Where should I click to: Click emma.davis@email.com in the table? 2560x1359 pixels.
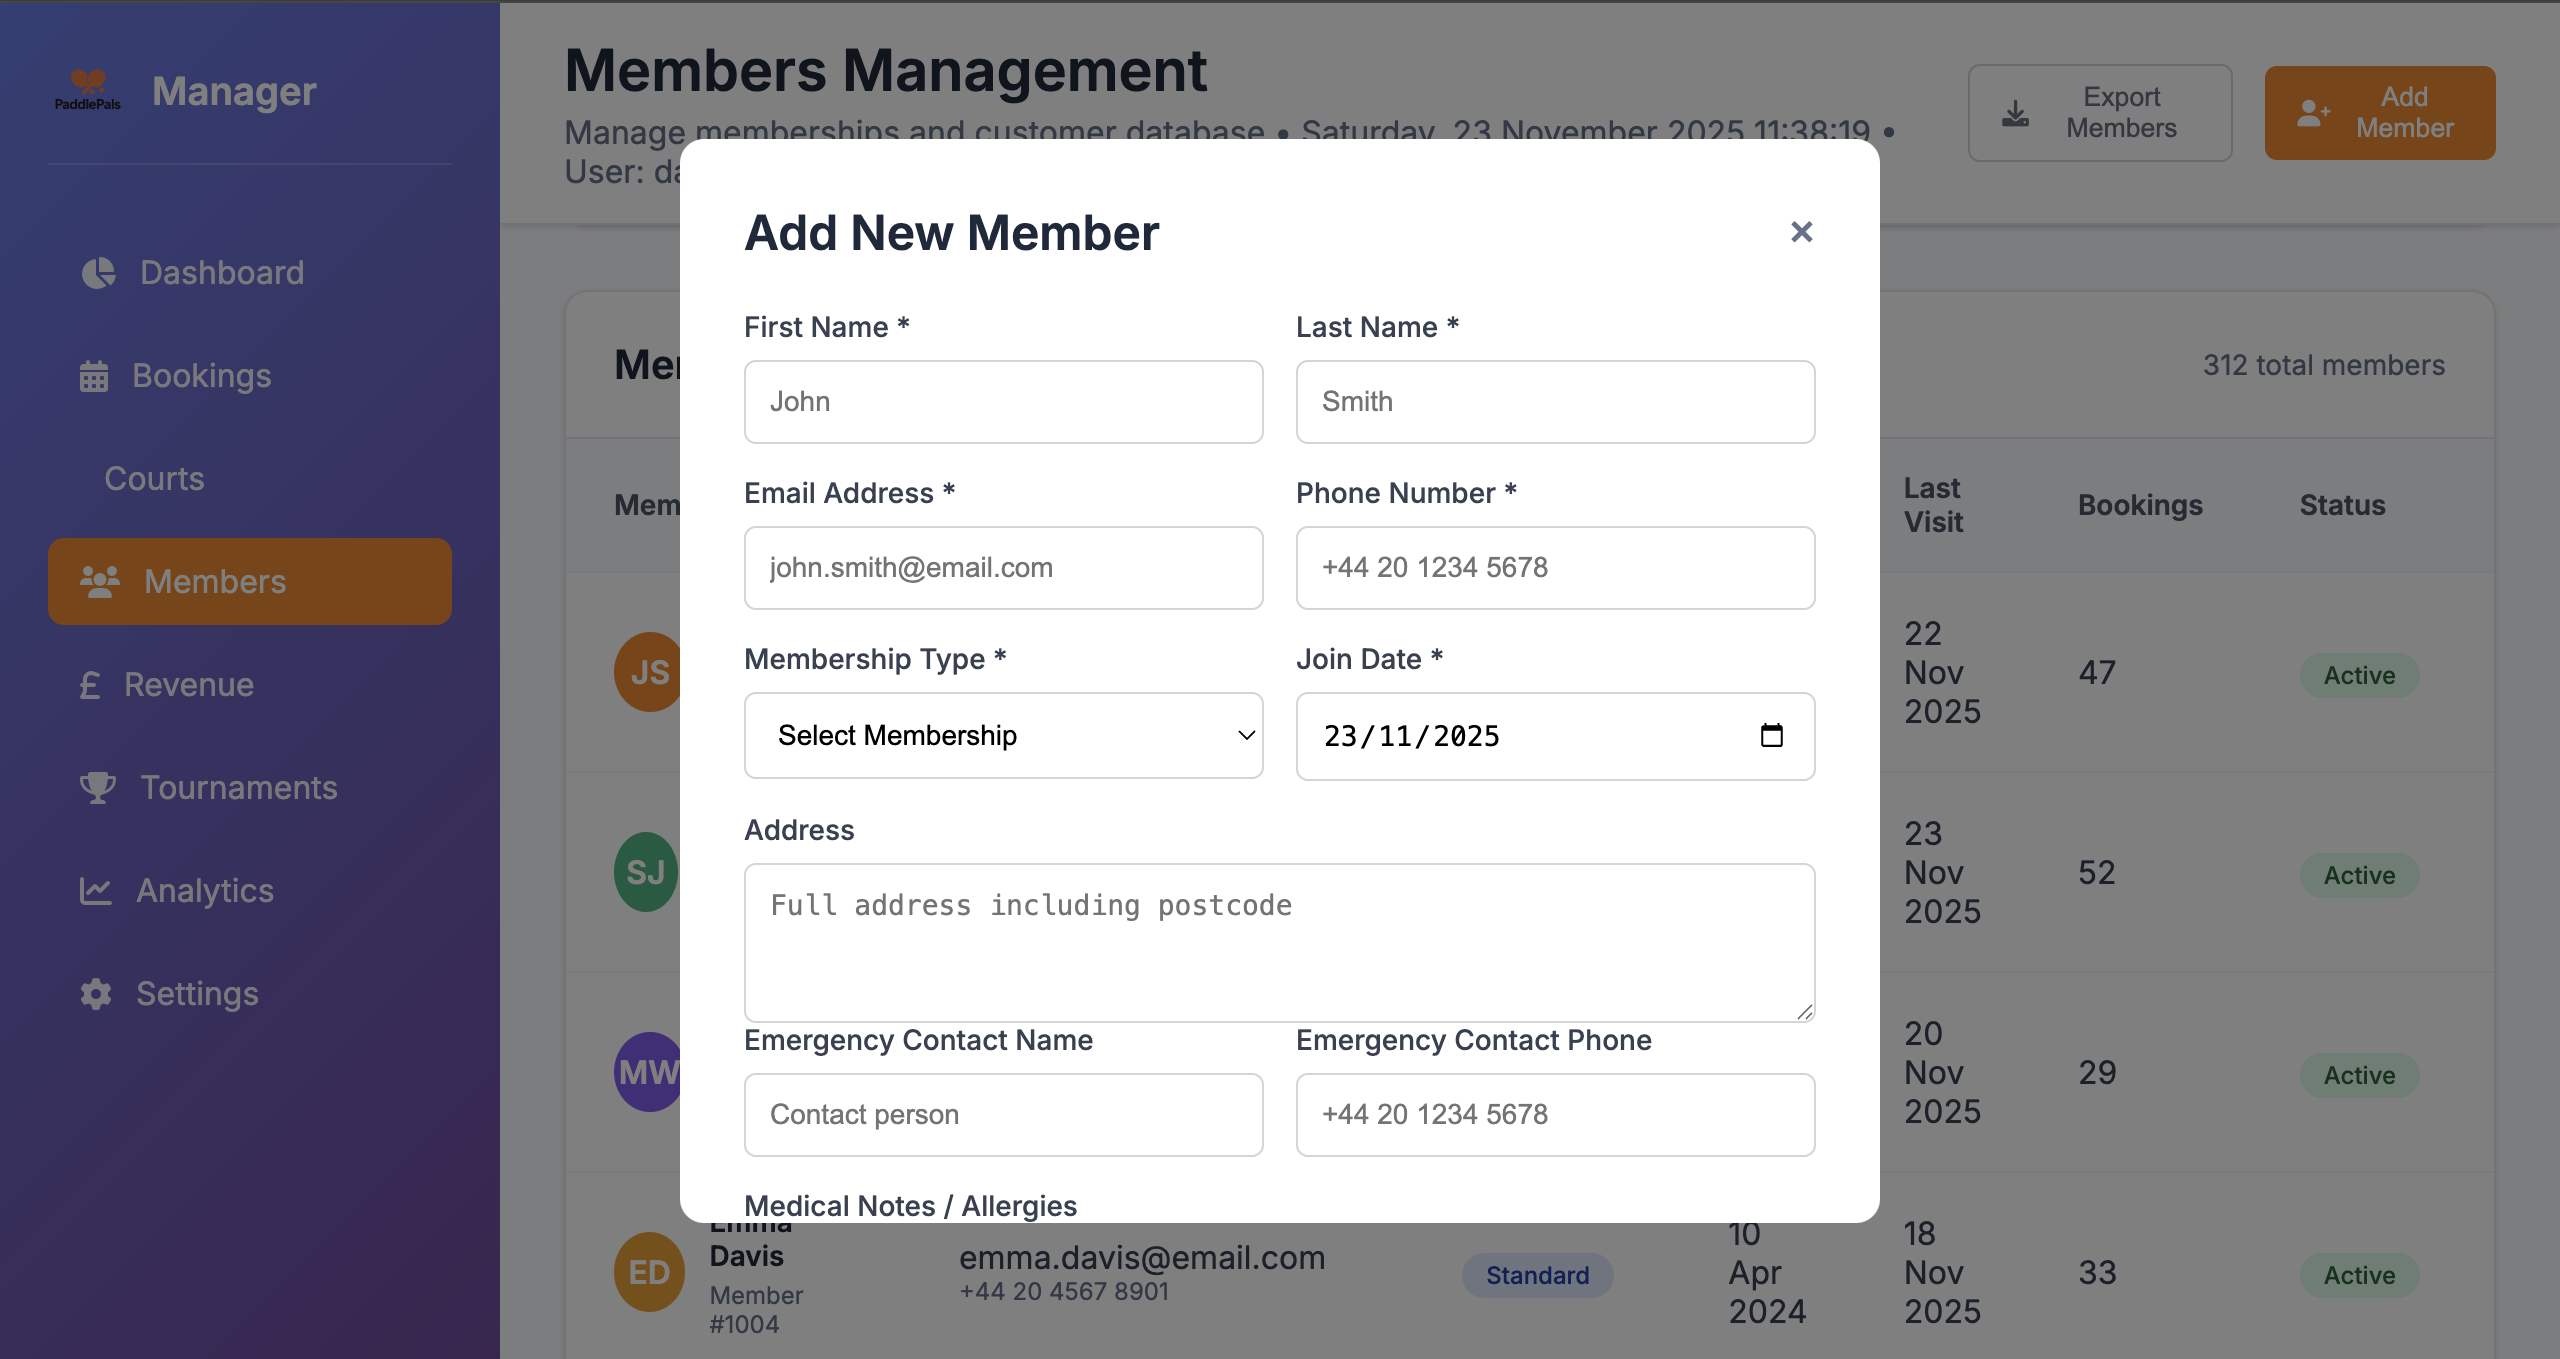click(1142, 1257)
